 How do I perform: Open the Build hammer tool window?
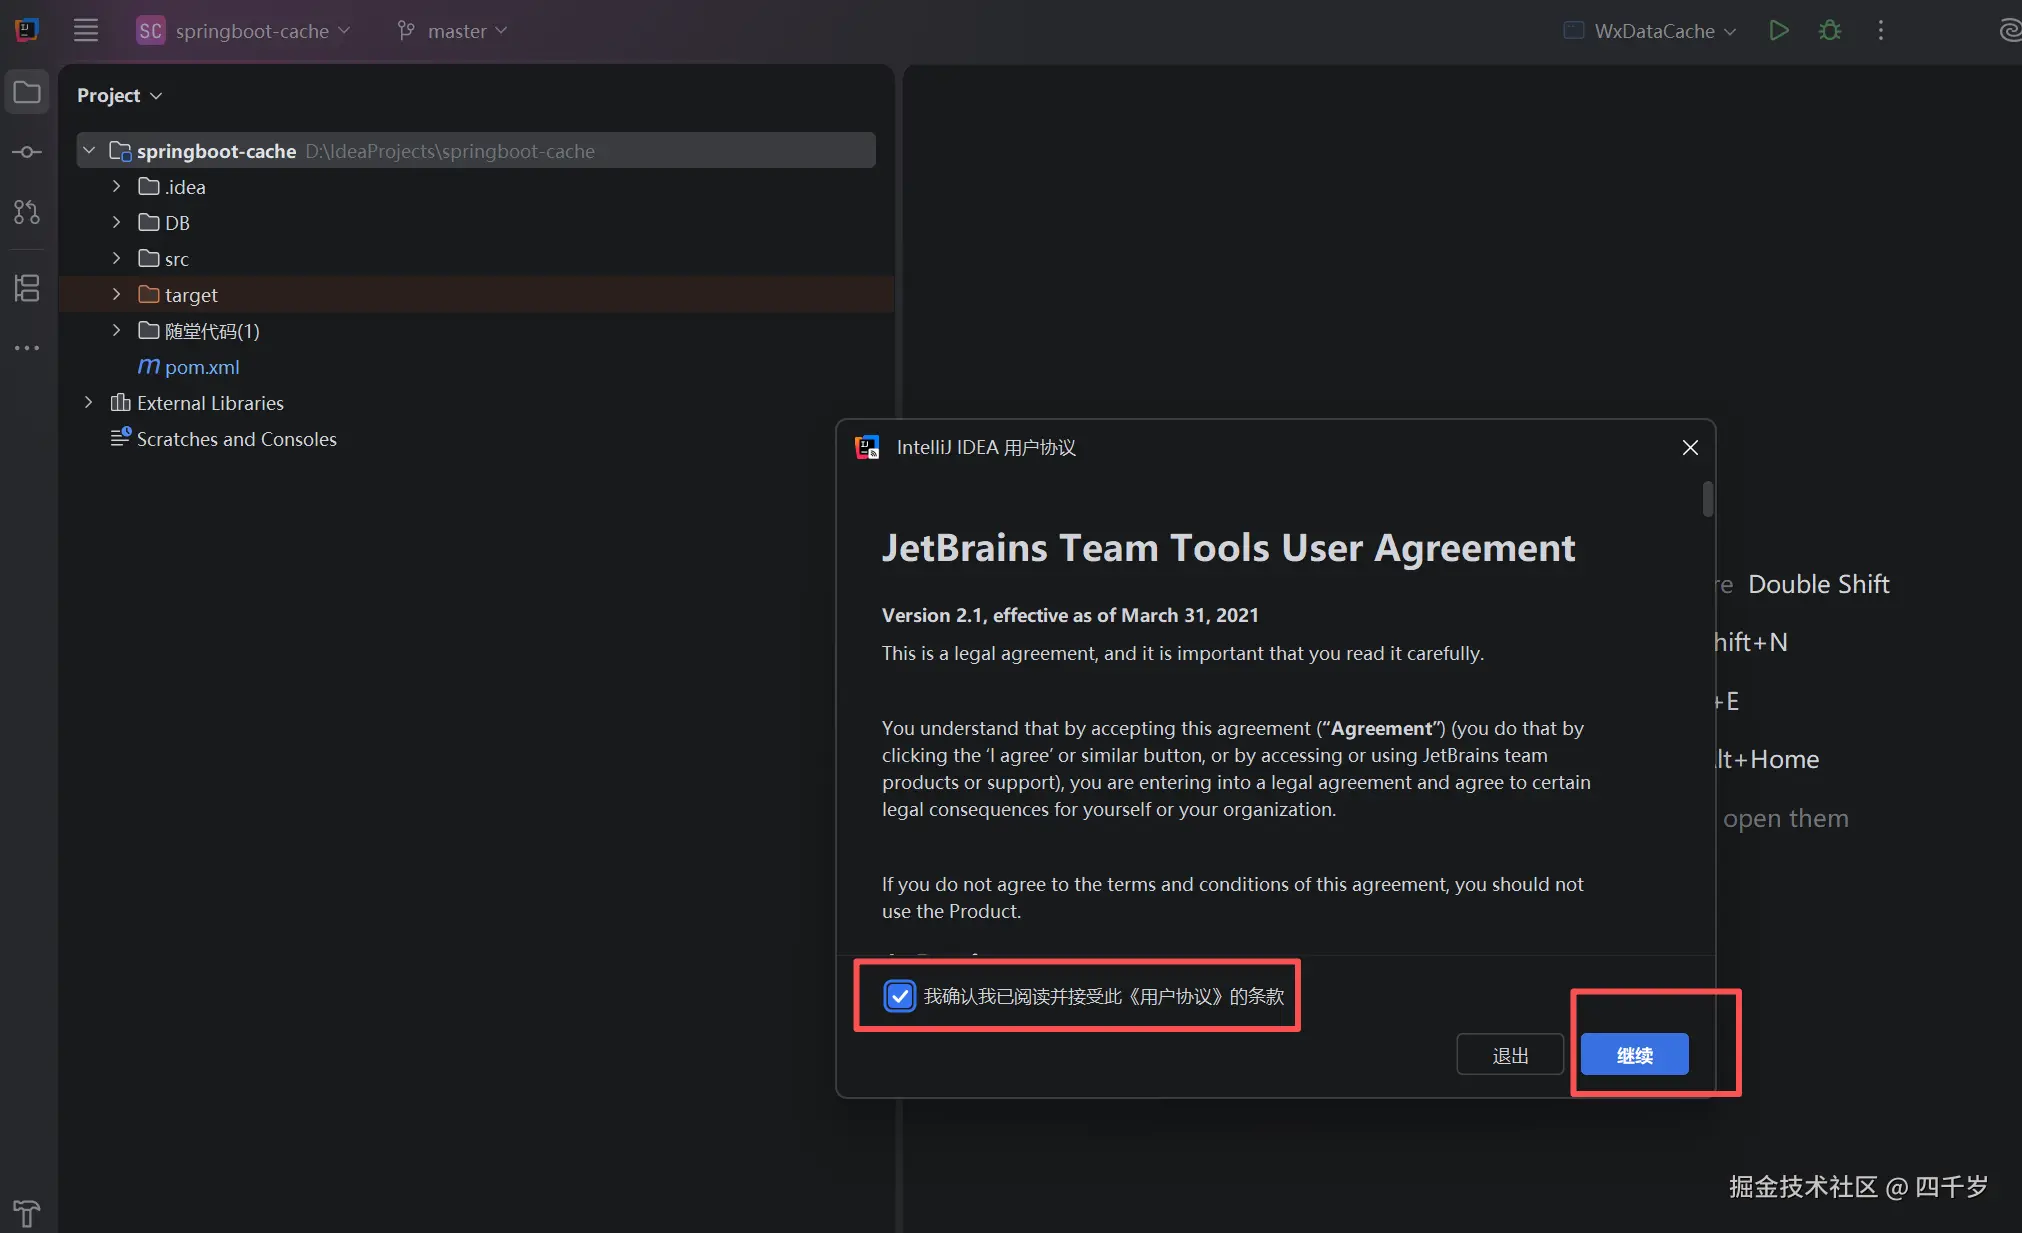(x=27, y=1212)
